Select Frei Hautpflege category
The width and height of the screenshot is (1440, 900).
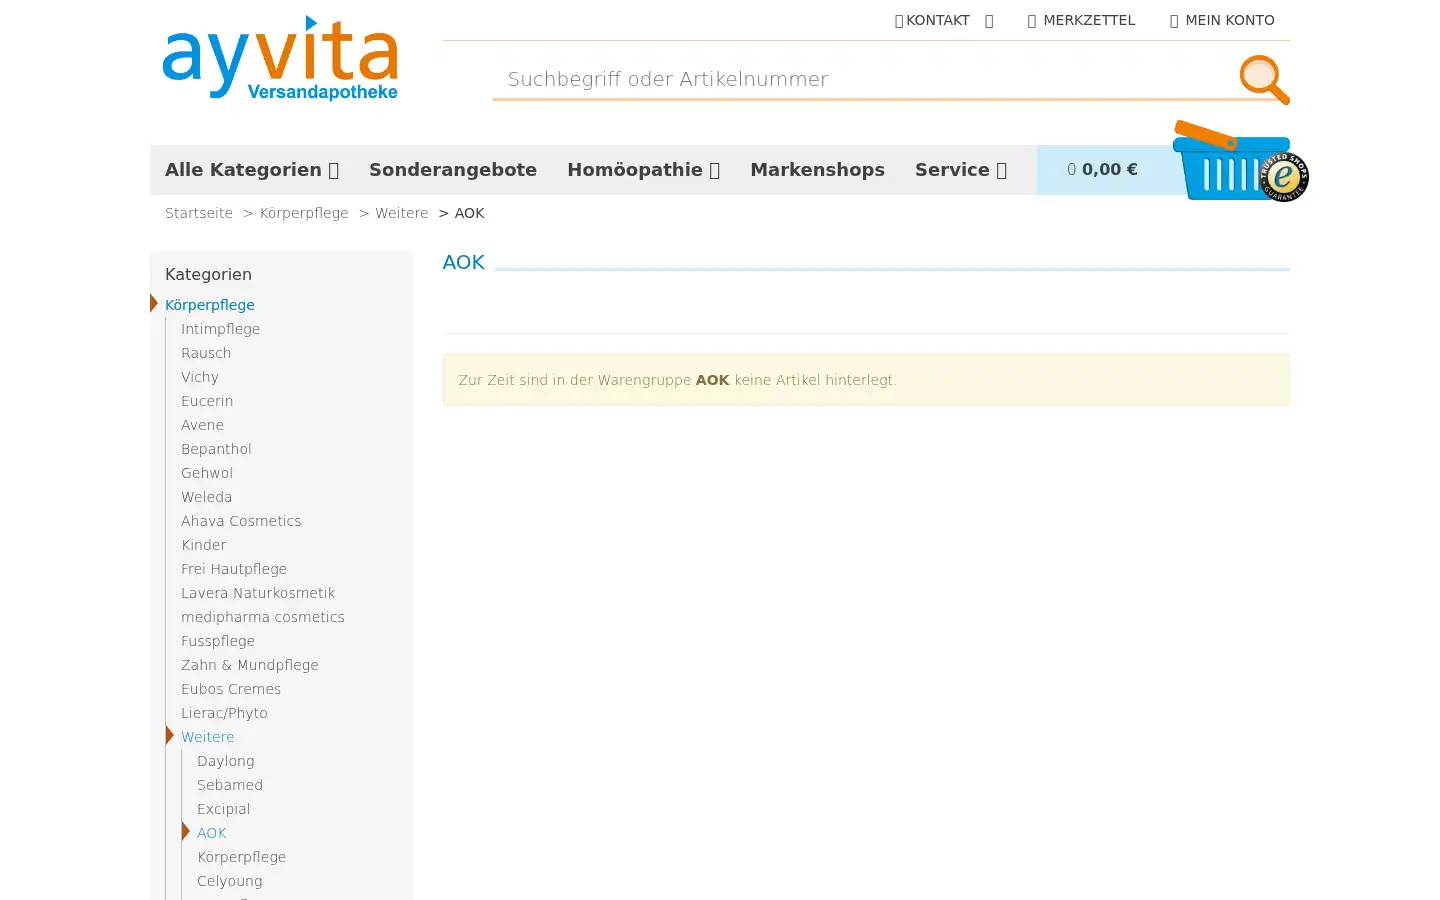(234, 569)
